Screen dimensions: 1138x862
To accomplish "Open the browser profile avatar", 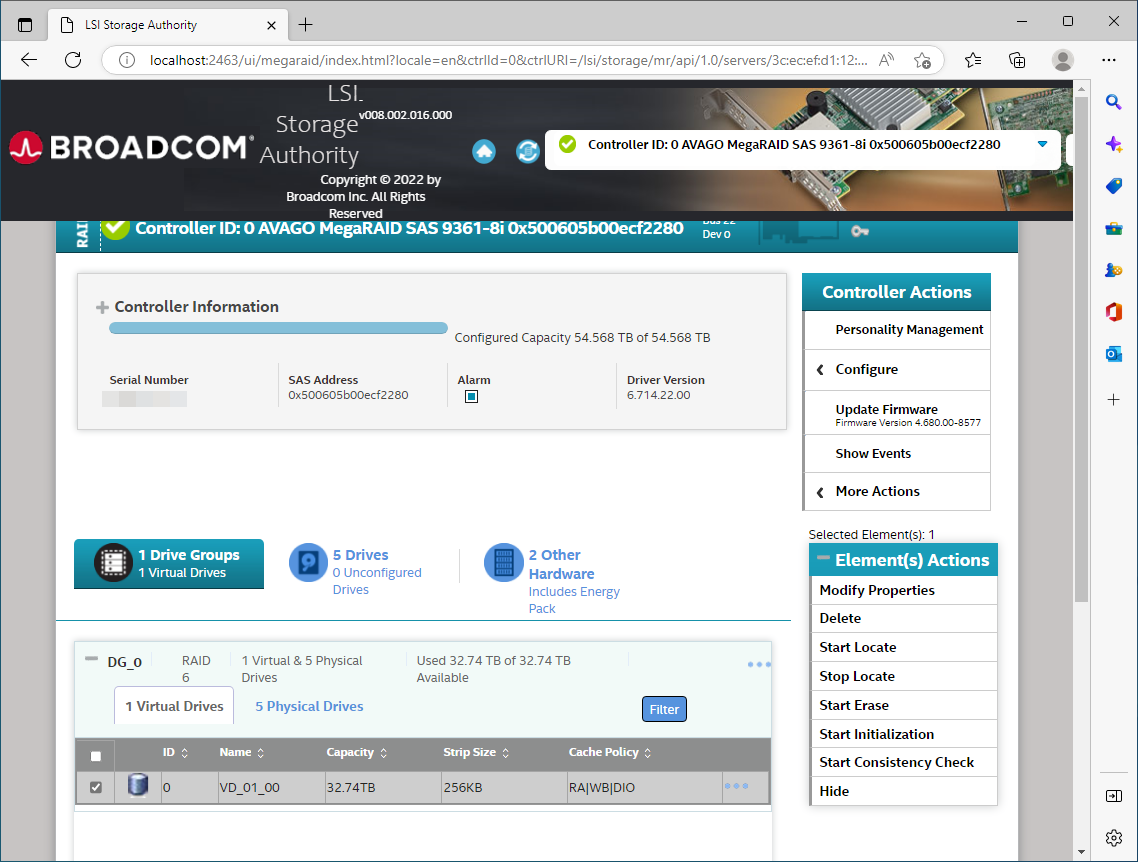I will [x=1063, y=60].
